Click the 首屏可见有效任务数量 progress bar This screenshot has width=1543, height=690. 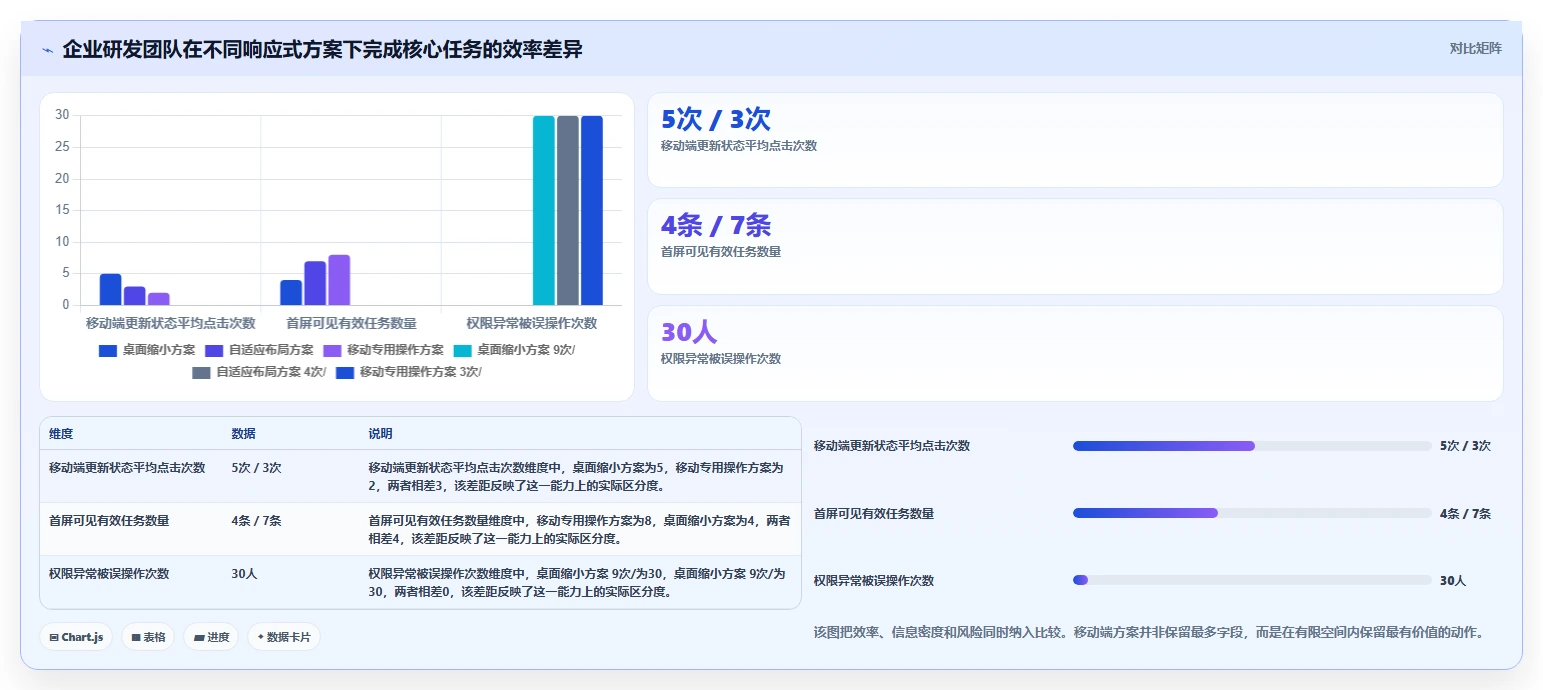(1252, 513)
